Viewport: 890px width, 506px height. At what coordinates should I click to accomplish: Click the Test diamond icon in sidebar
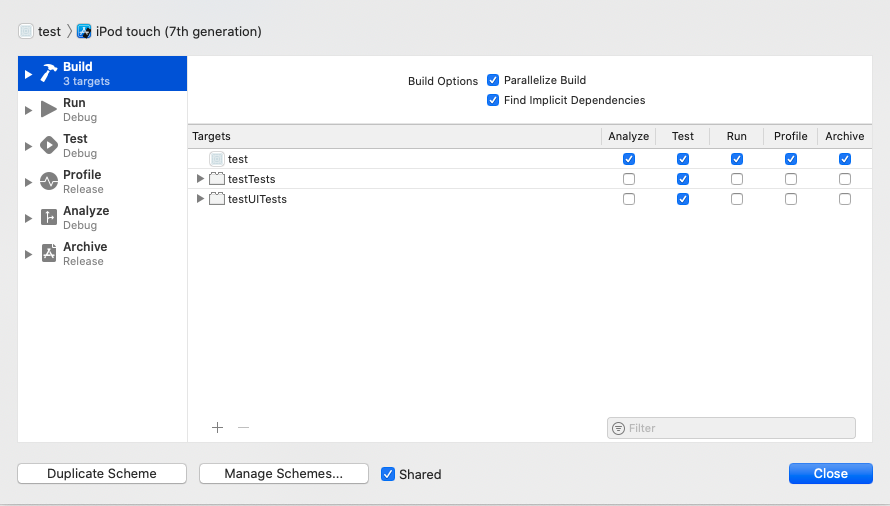[49, 146]
